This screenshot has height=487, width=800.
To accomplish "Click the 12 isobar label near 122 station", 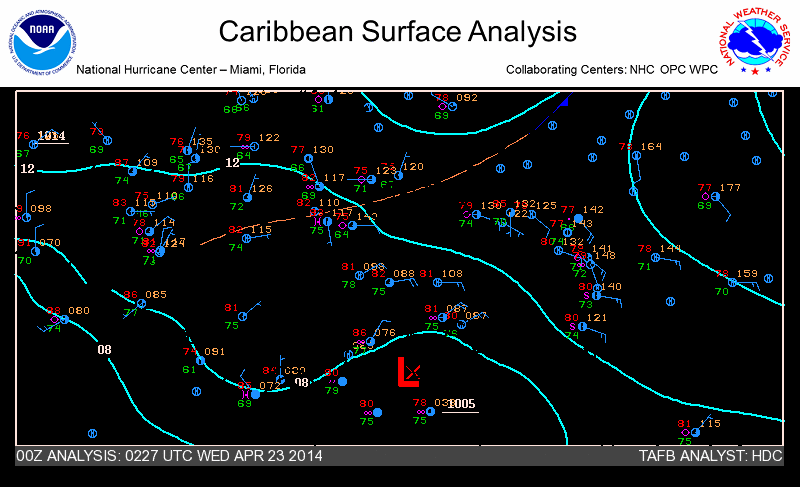I will 233,163.
